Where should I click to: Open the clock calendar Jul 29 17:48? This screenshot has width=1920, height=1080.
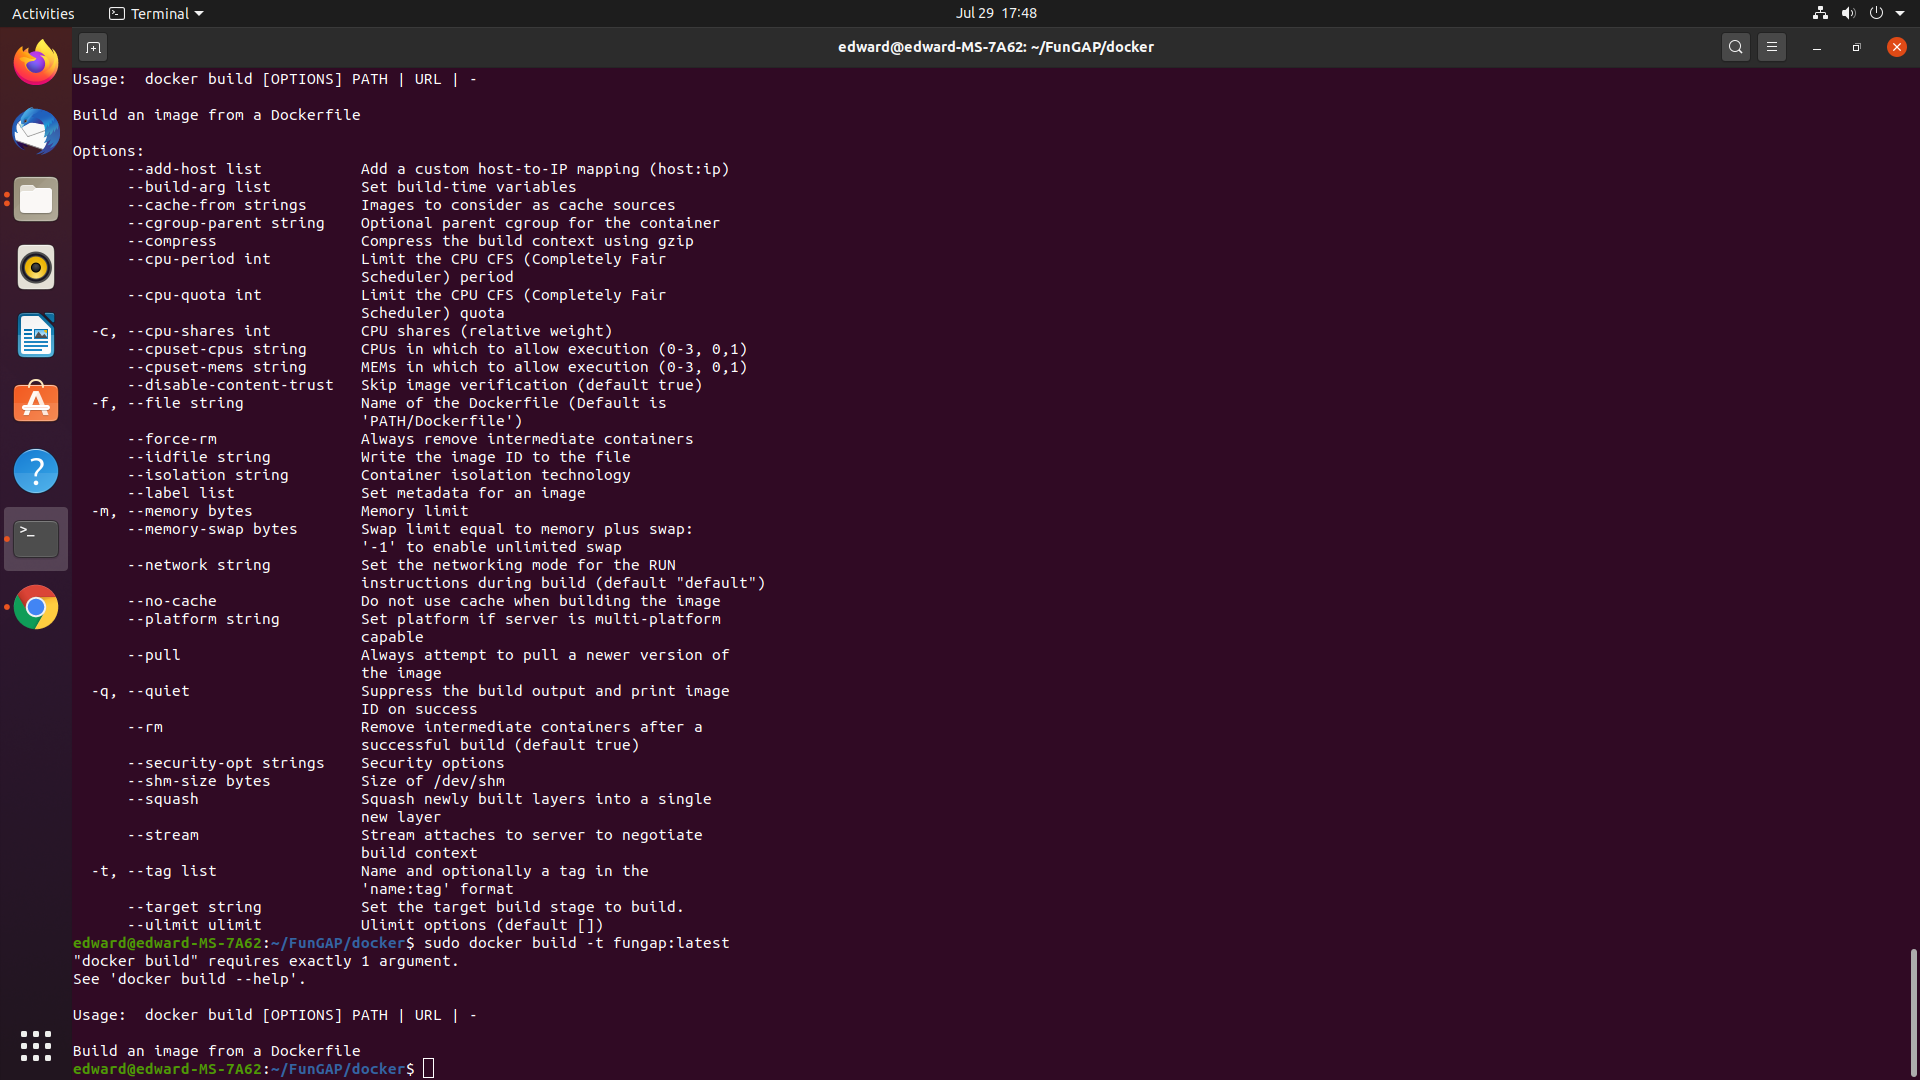coord(996,13)
